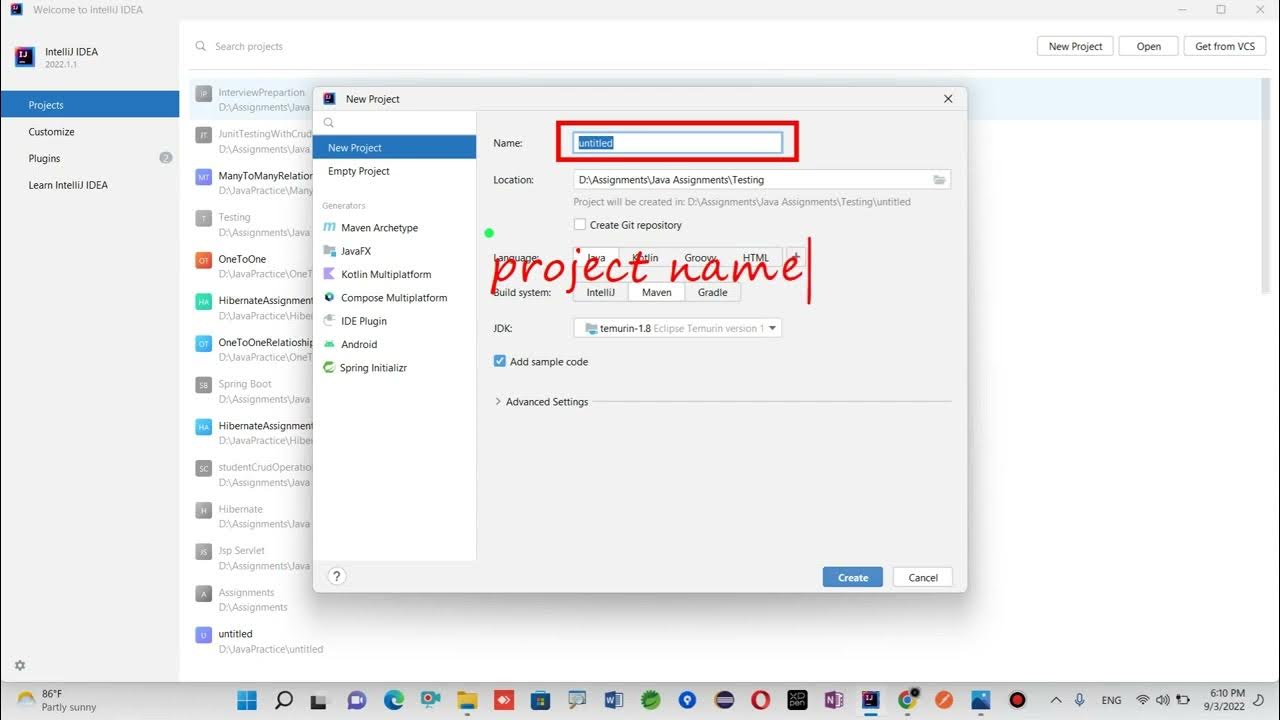Open File Explorer from taskbar
The width and height of the screenshot is (1280, 720).
click(x=467, y=700)
